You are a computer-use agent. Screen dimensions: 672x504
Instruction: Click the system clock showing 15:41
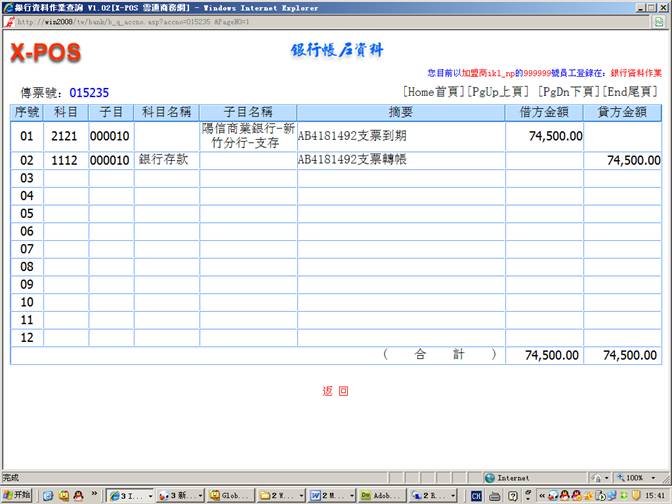pyautogui.click(x=656, y=495)
